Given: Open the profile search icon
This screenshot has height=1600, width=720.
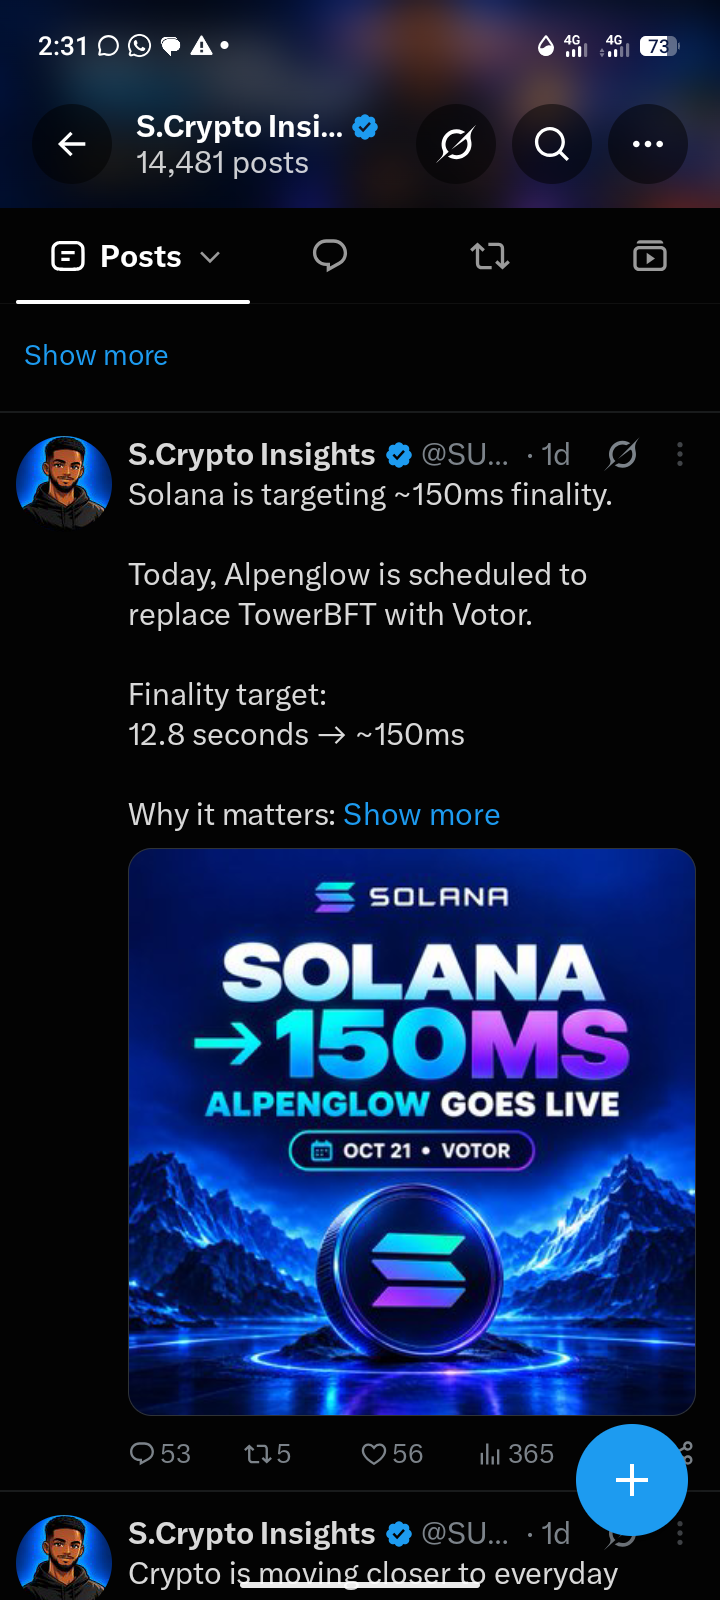Looking at the screenshot, I should (552, 144).
